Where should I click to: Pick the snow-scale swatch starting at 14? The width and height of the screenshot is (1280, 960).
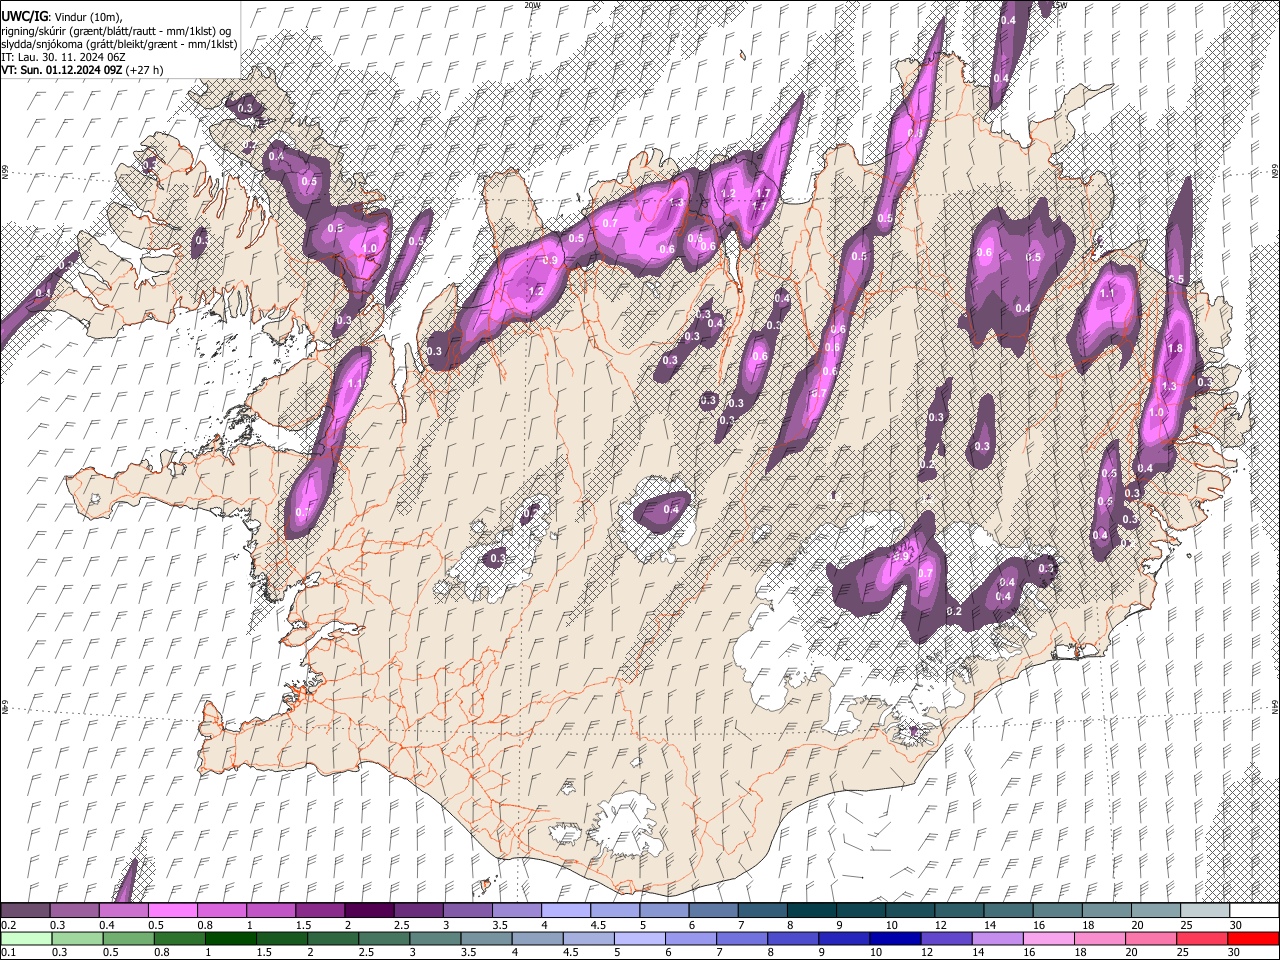[1007, 911]
